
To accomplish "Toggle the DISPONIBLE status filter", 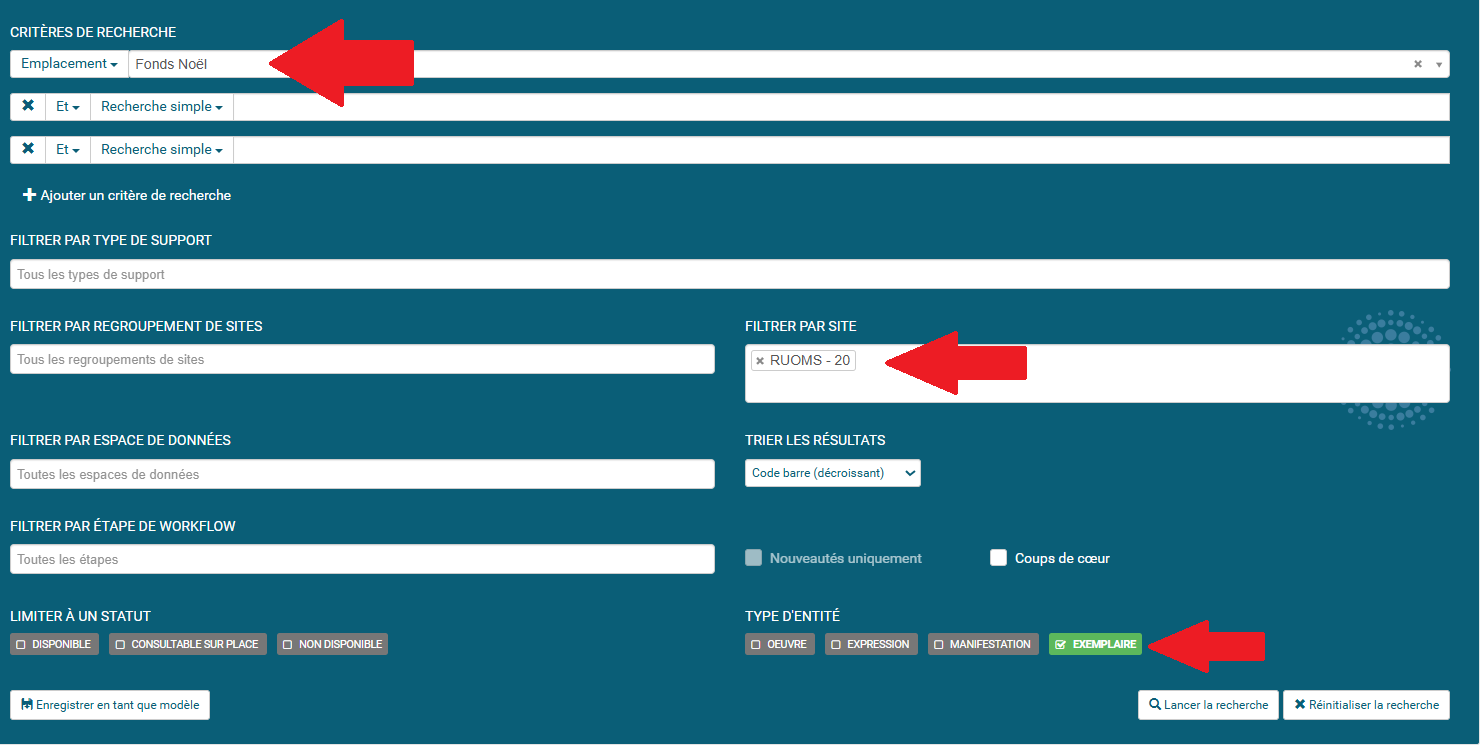I will (54, 644).
